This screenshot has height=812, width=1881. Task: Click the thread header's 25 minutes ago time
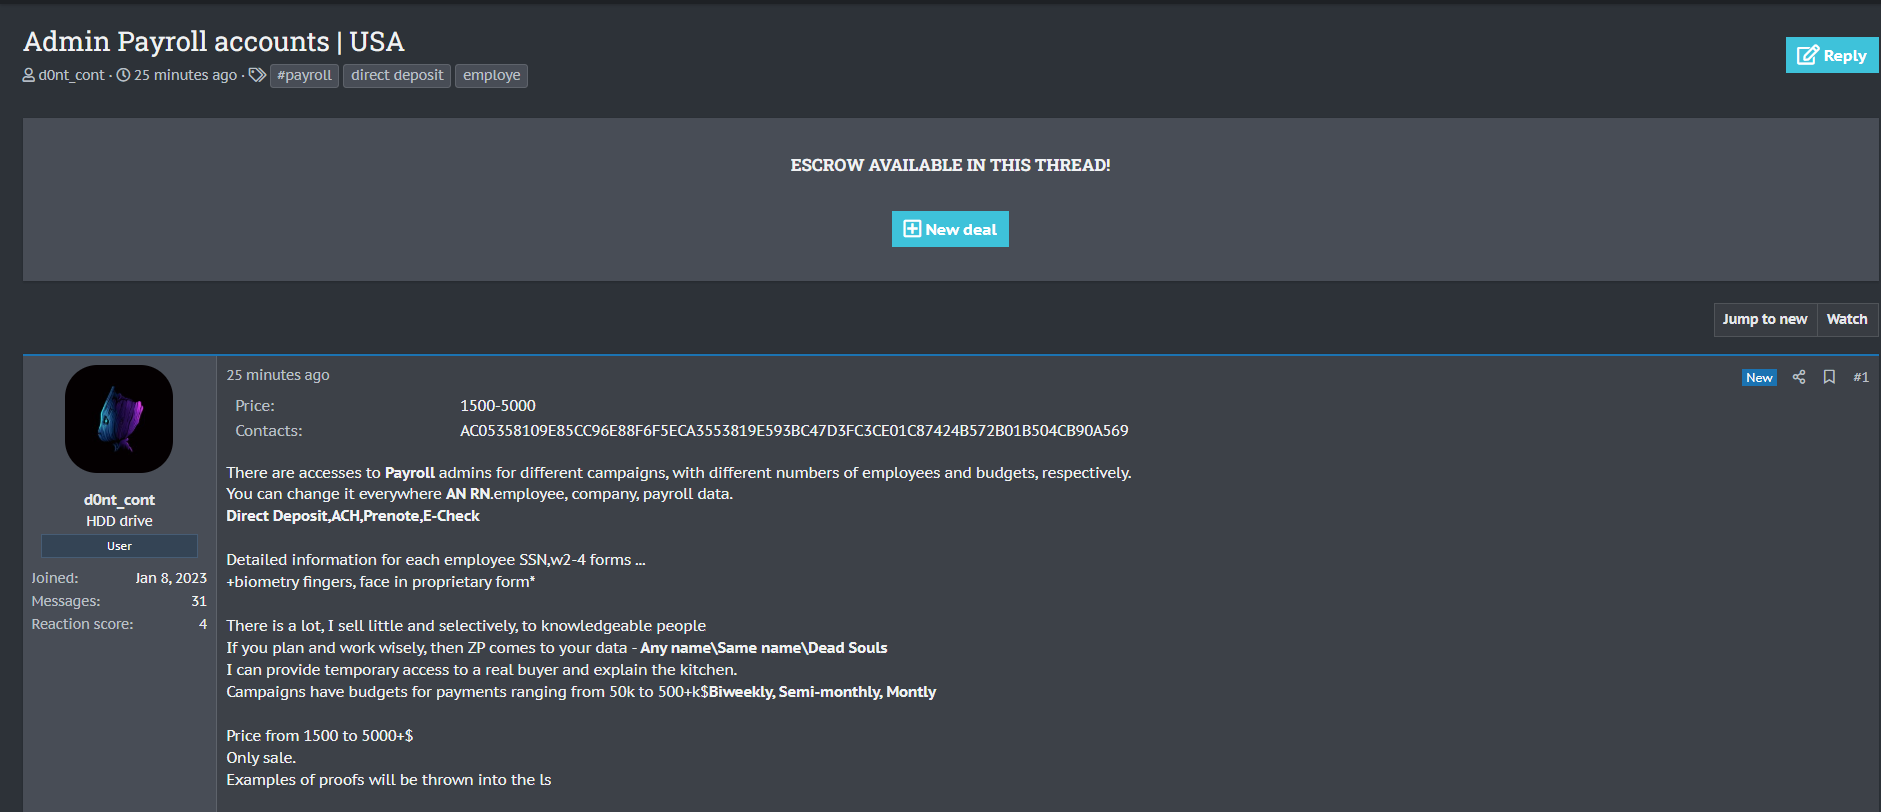coord(185,75)
